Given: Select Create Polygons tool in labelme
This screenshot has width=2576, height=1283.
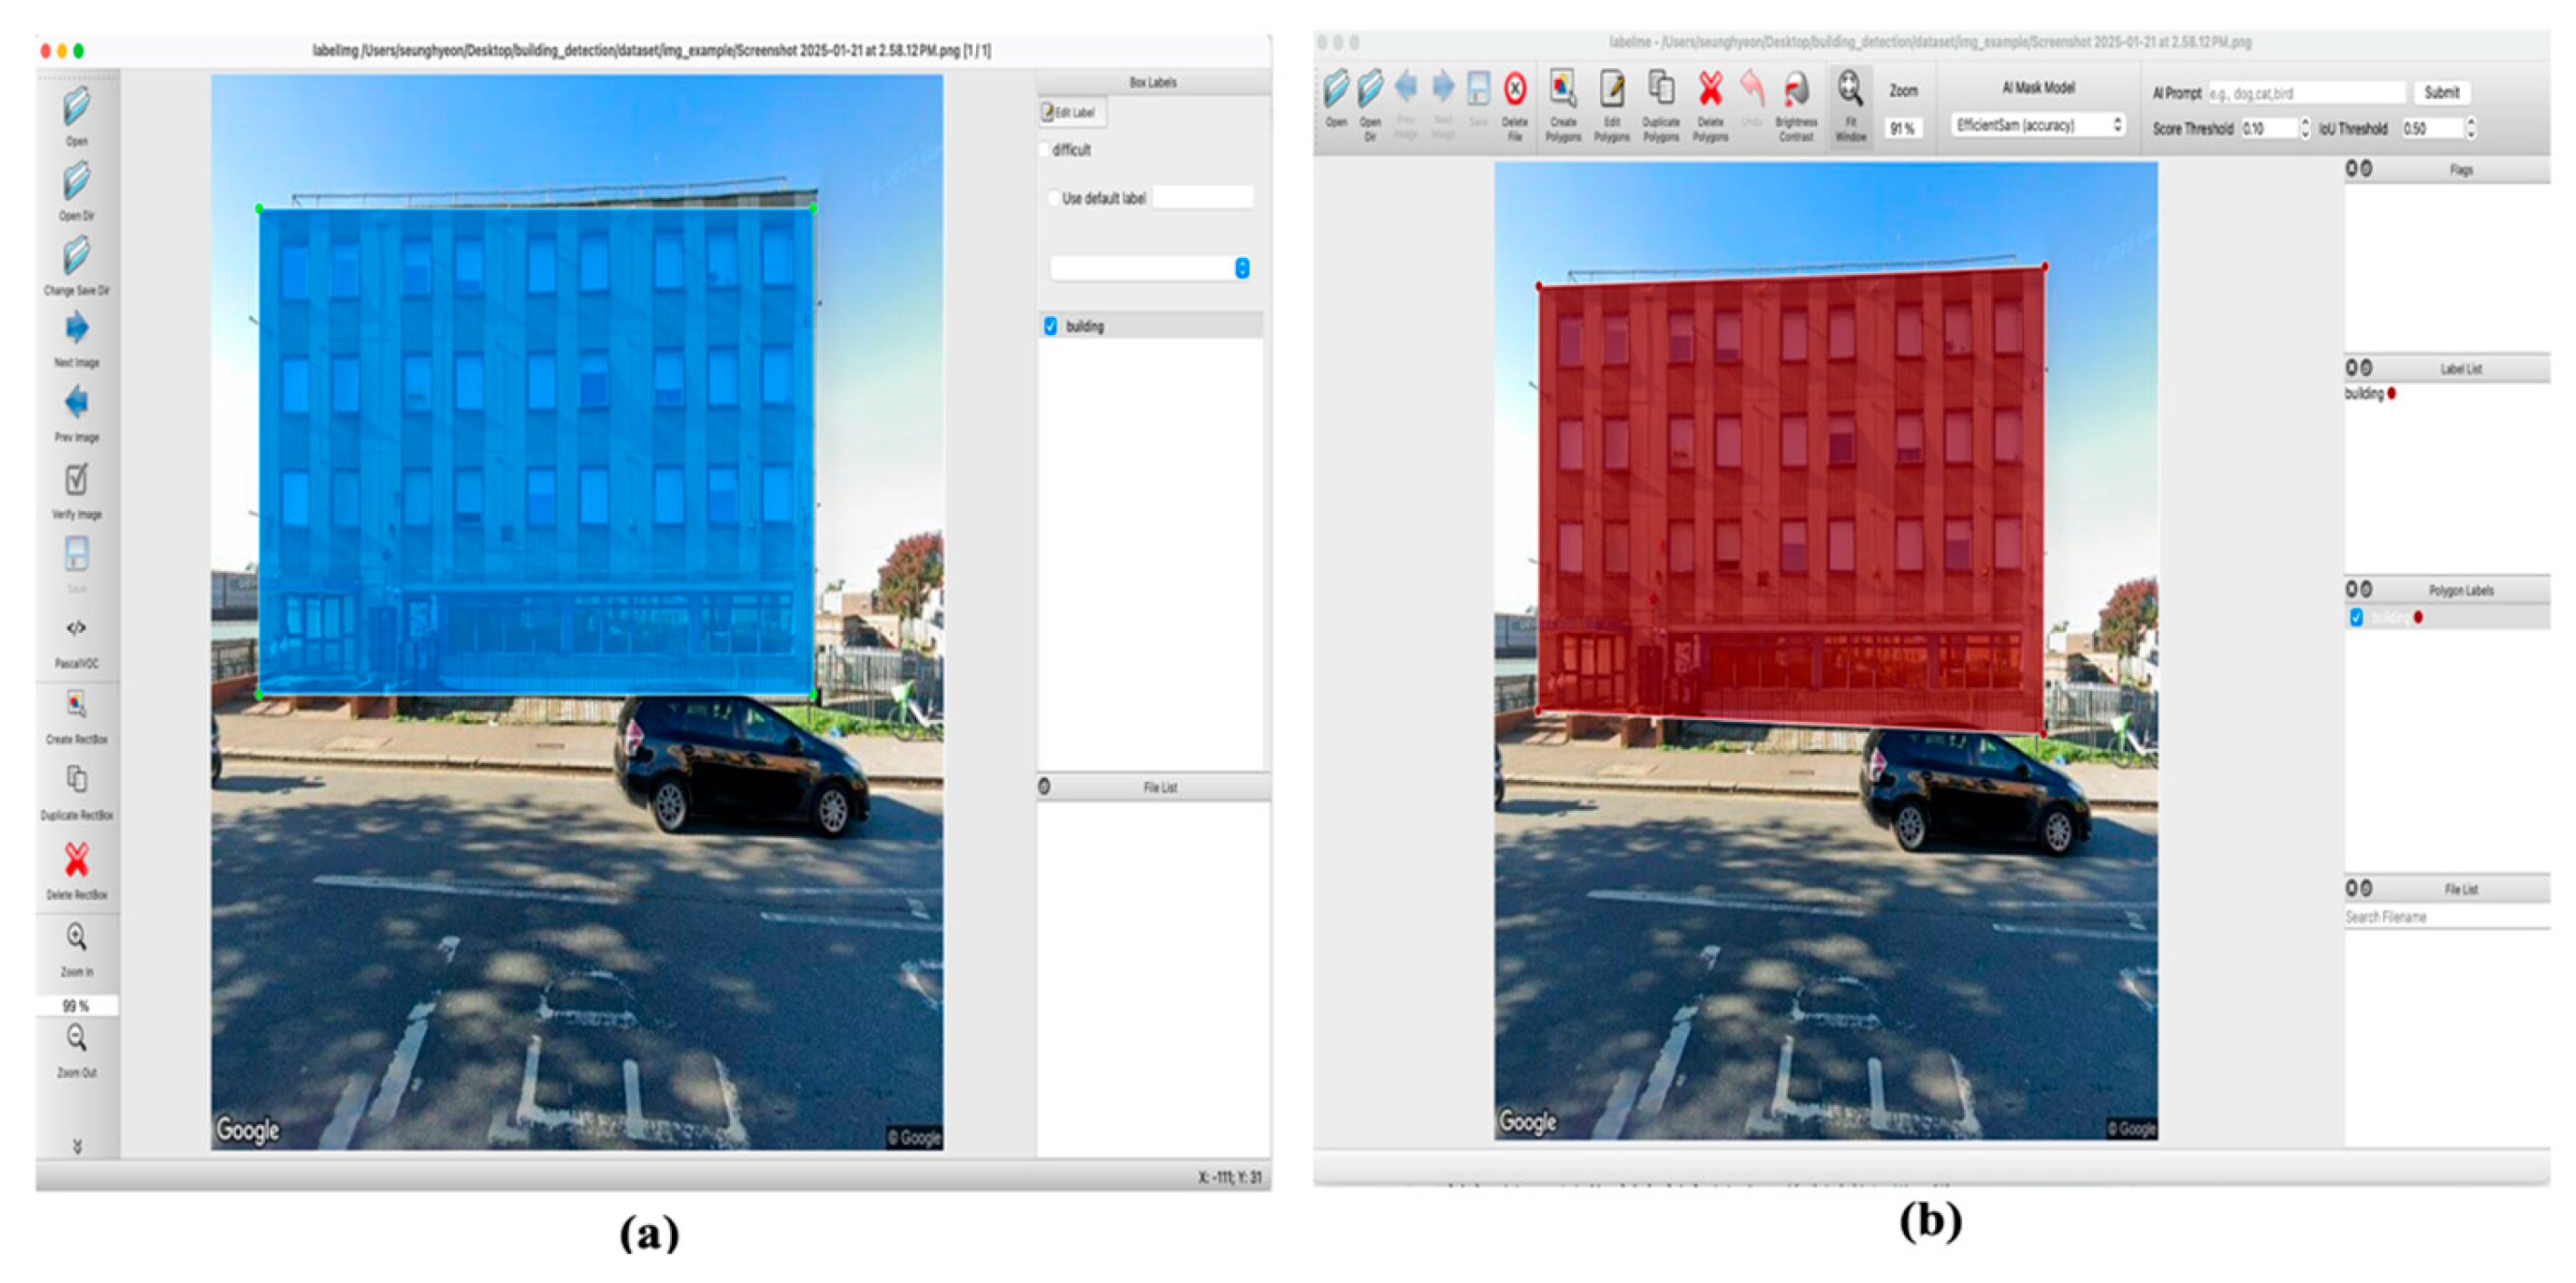Looking at the screenshot, I should click(1562, 89).
